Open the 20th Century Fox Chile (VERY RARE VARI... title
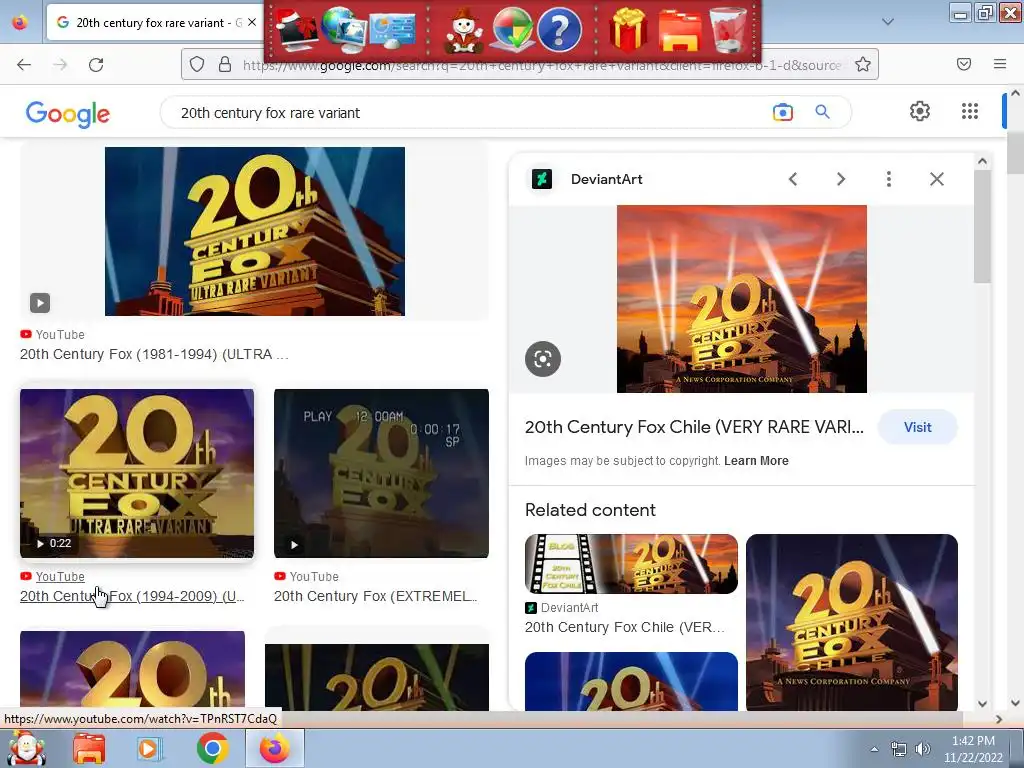The image size is (1024, 768). click(x=694, y=427)
